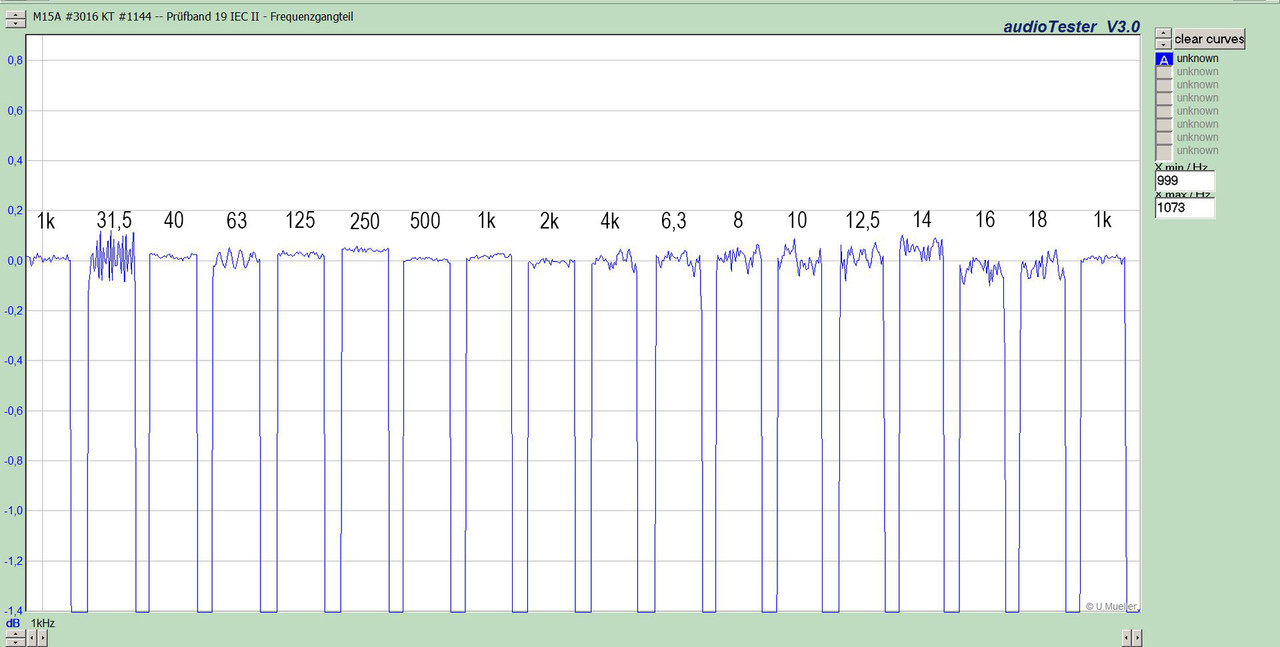The width and height of the screenshot is (1280, 647).
Task: Click the '-0,8' value on the dB axis
Action: (x=14, y=460)
